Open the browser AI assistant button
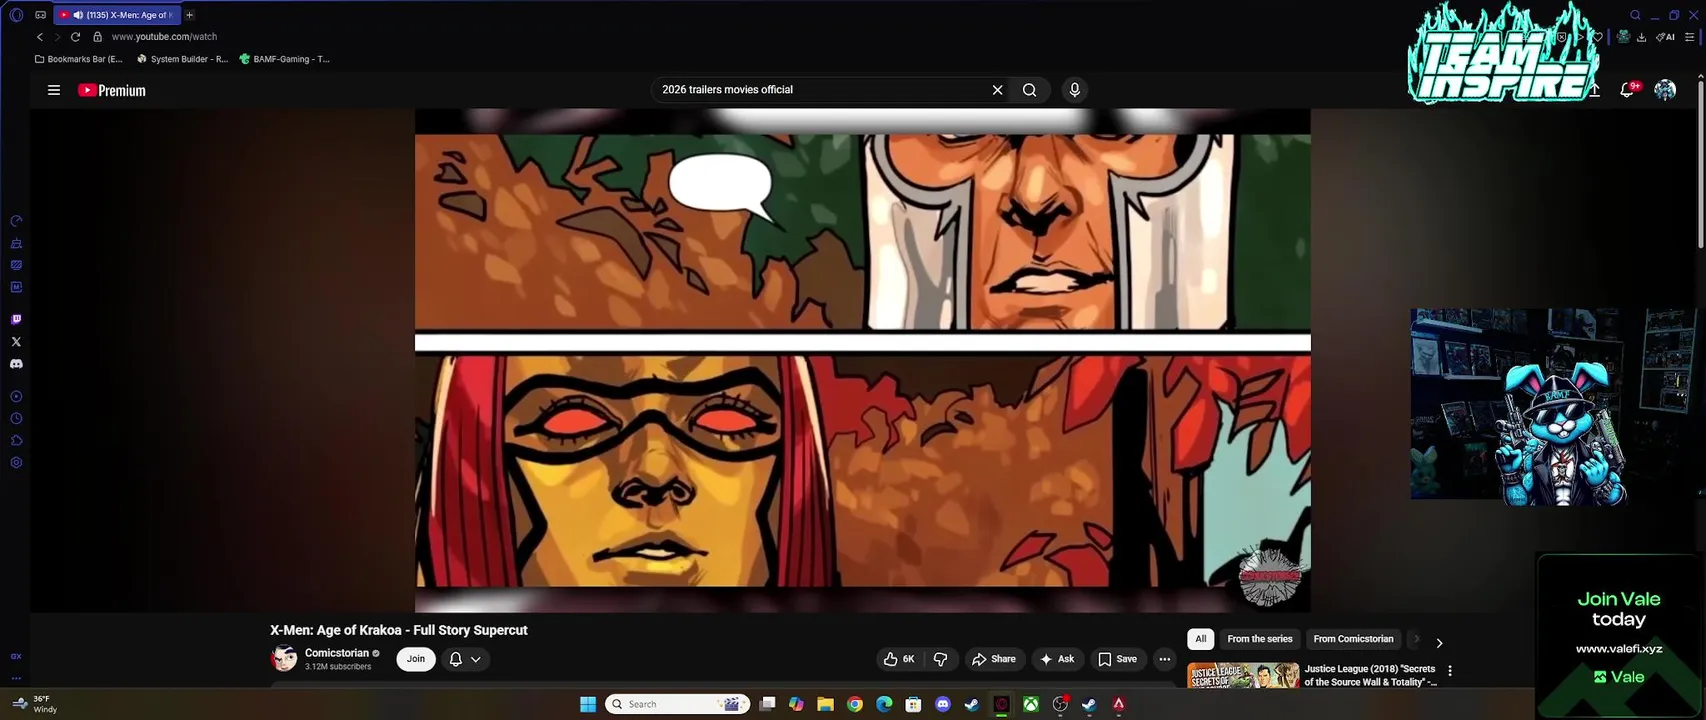1706x720 pixels. 1666,37
